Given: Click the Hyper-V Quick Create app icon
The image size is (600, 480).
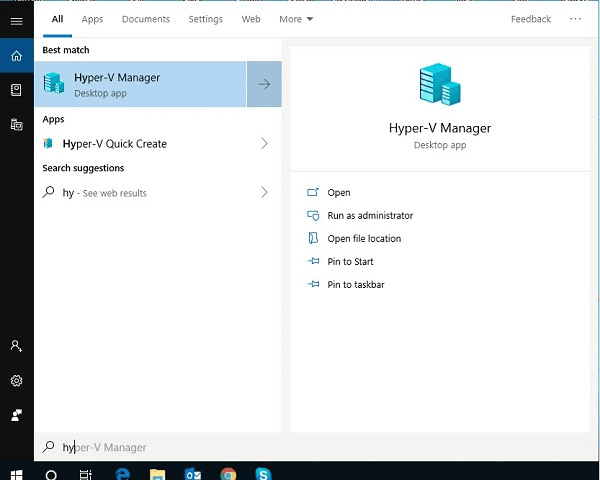Looking at the screenshot, I should [48, 143].
